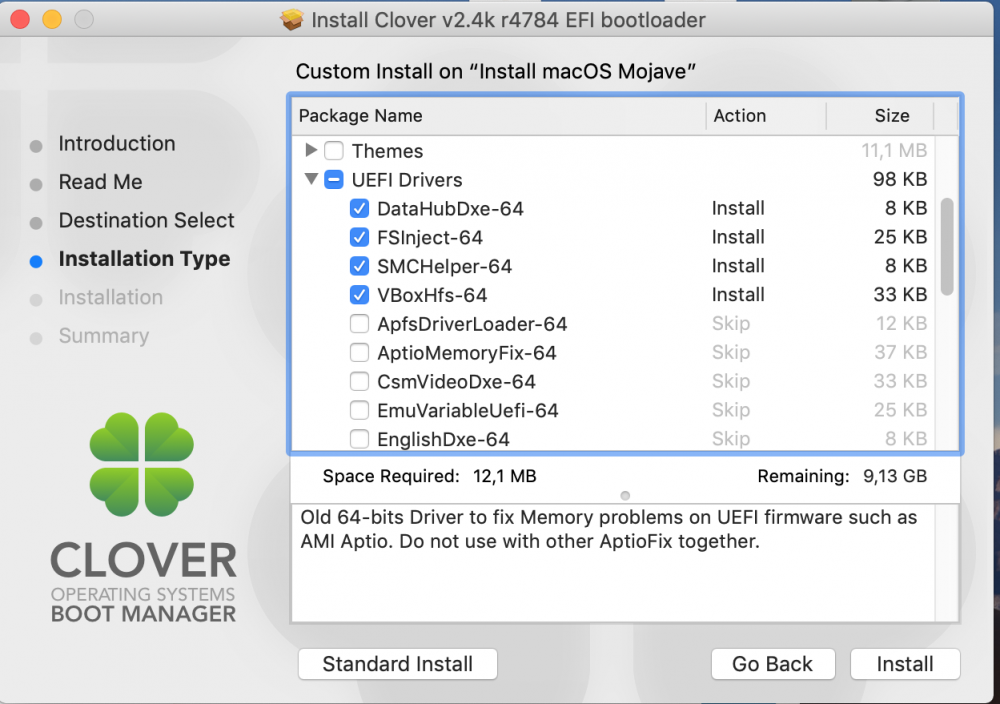The width and height of the screenshot is (1000, 704).
Task: Select the Read Me step
Action: point(100,182)
